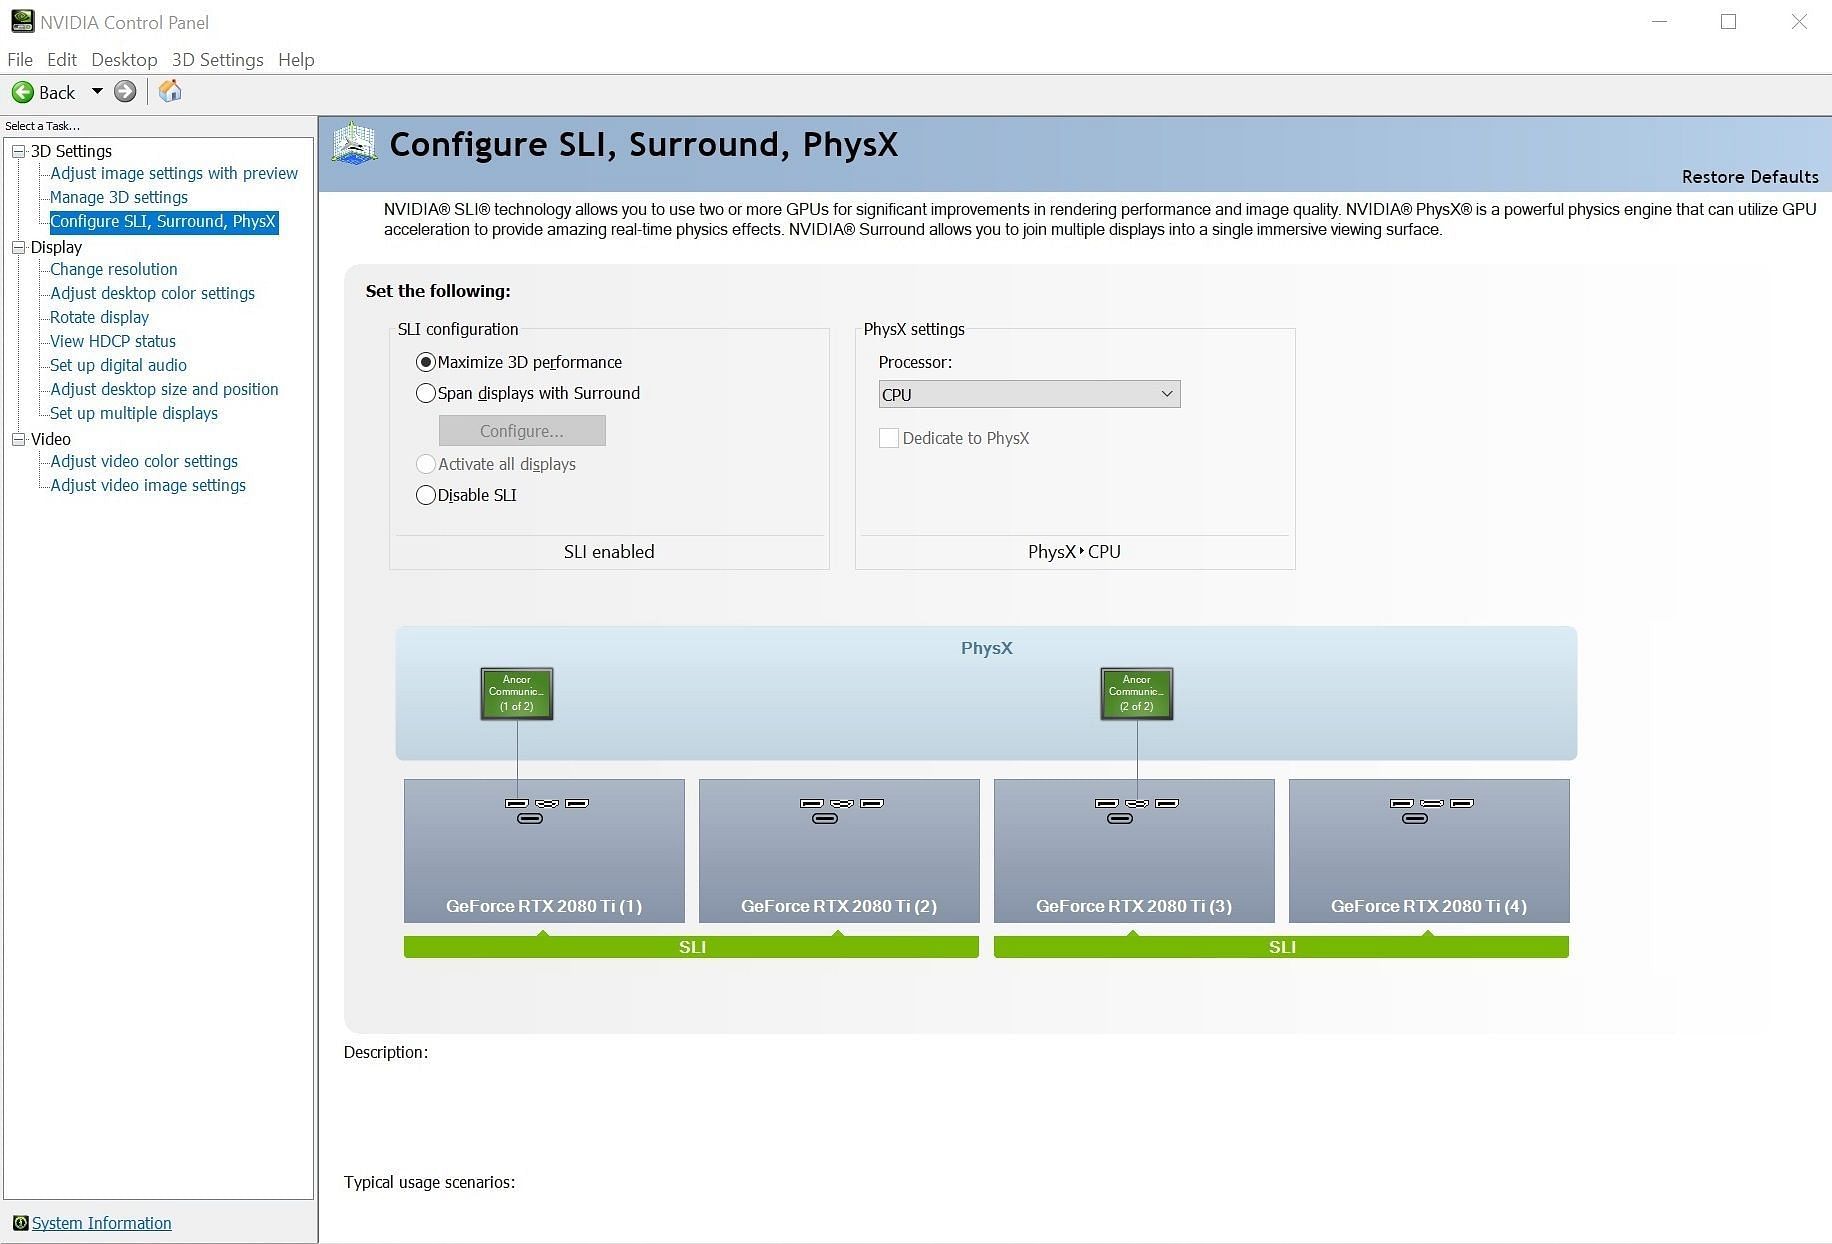
Task: Minimize the NVIDIA Control Panel window
Action: coord(1660,21)
